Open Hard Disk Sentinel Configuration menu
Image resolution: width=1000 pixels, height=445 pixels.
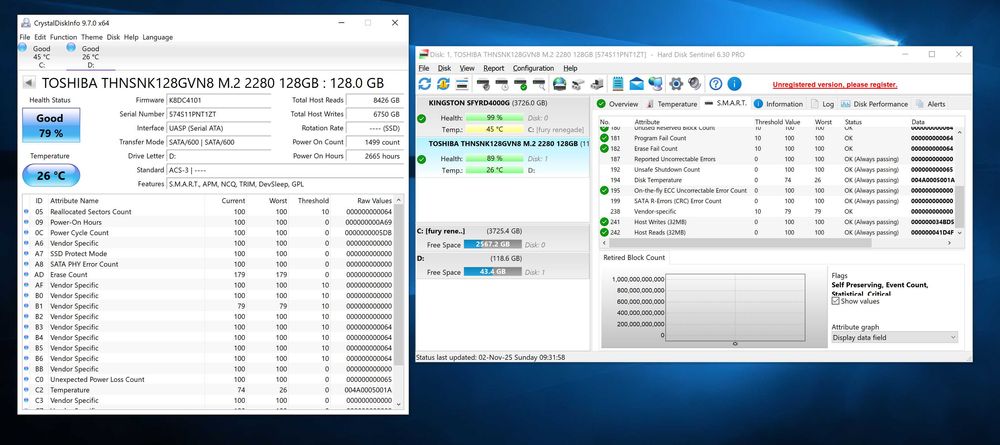(x=533, y=68)
